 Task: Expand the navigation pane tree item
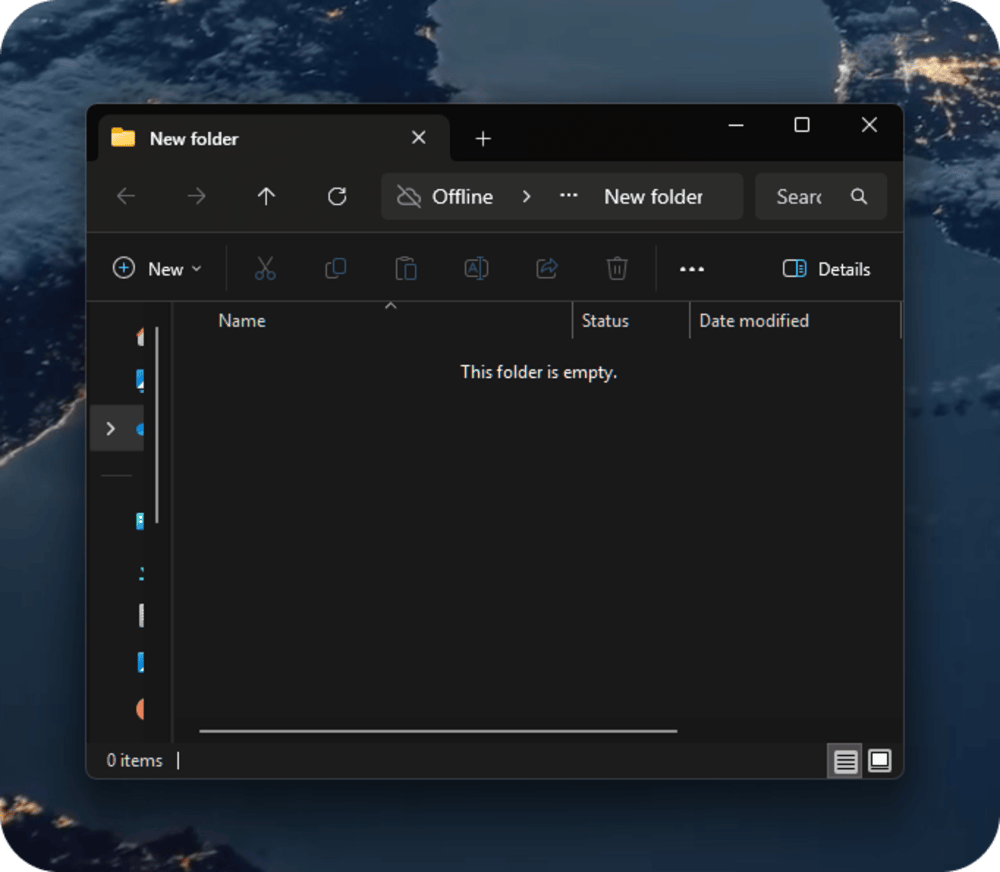[x=110, y=429]
